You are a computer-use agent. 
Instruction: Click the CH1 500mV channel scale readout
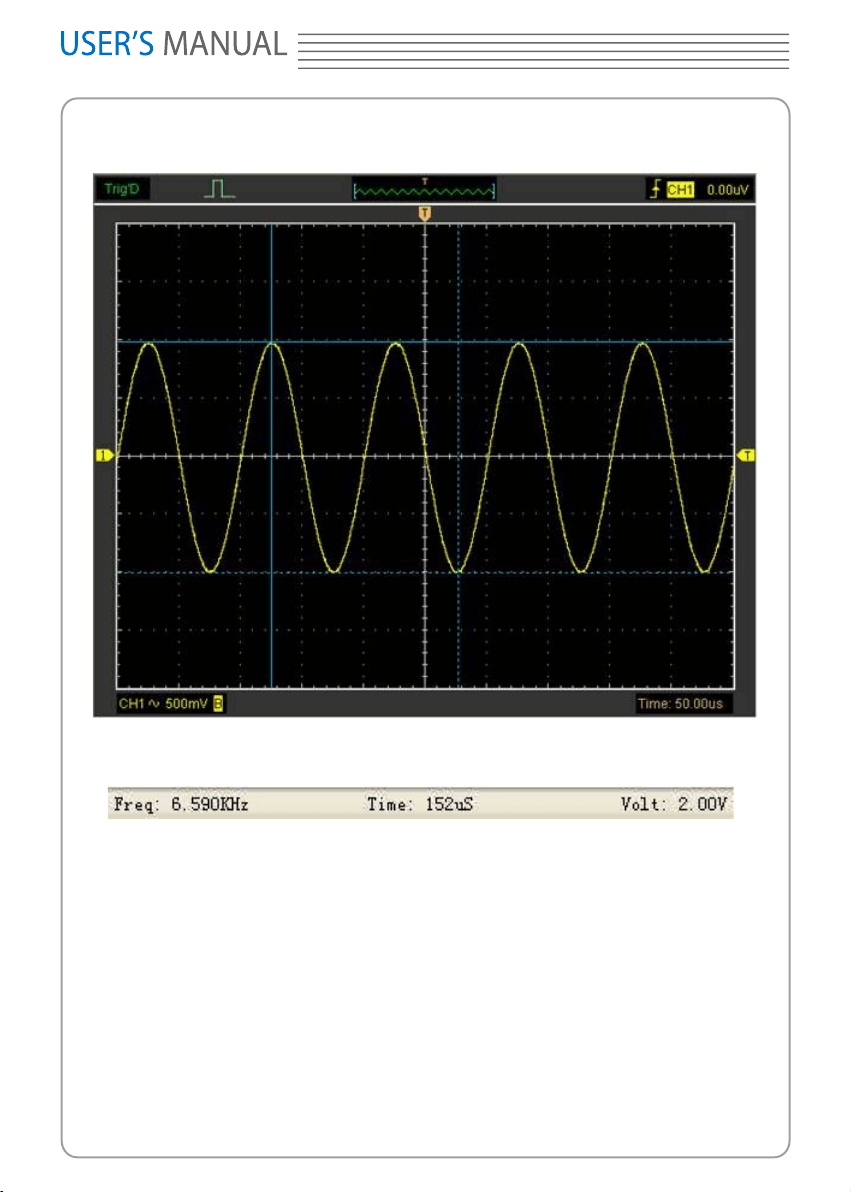click(163, 704)
